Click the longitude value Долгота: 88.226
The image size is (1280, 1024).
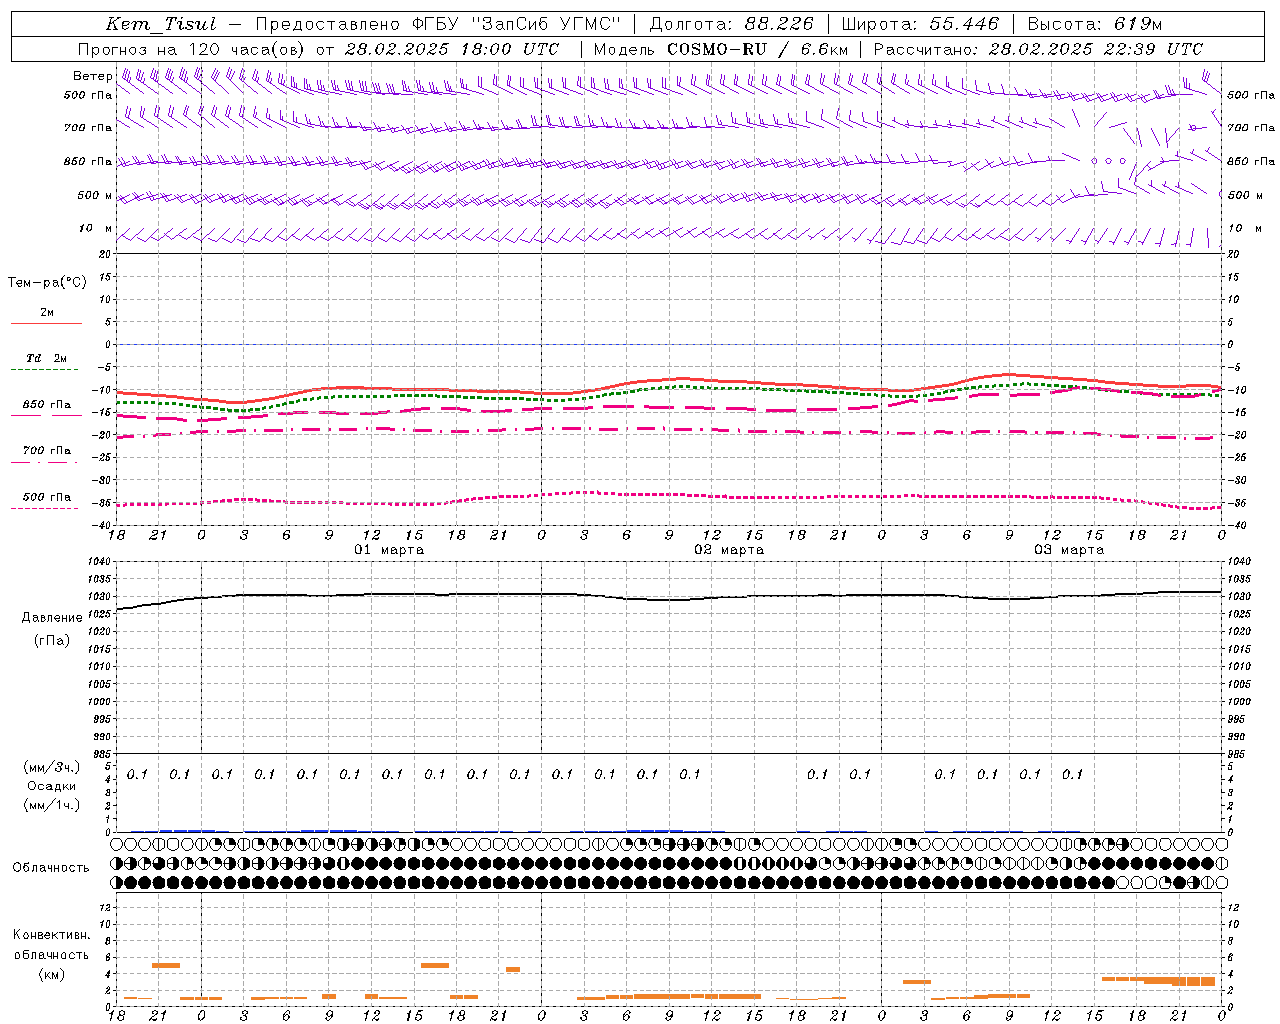pyautogui.click(x=732, y=24)
